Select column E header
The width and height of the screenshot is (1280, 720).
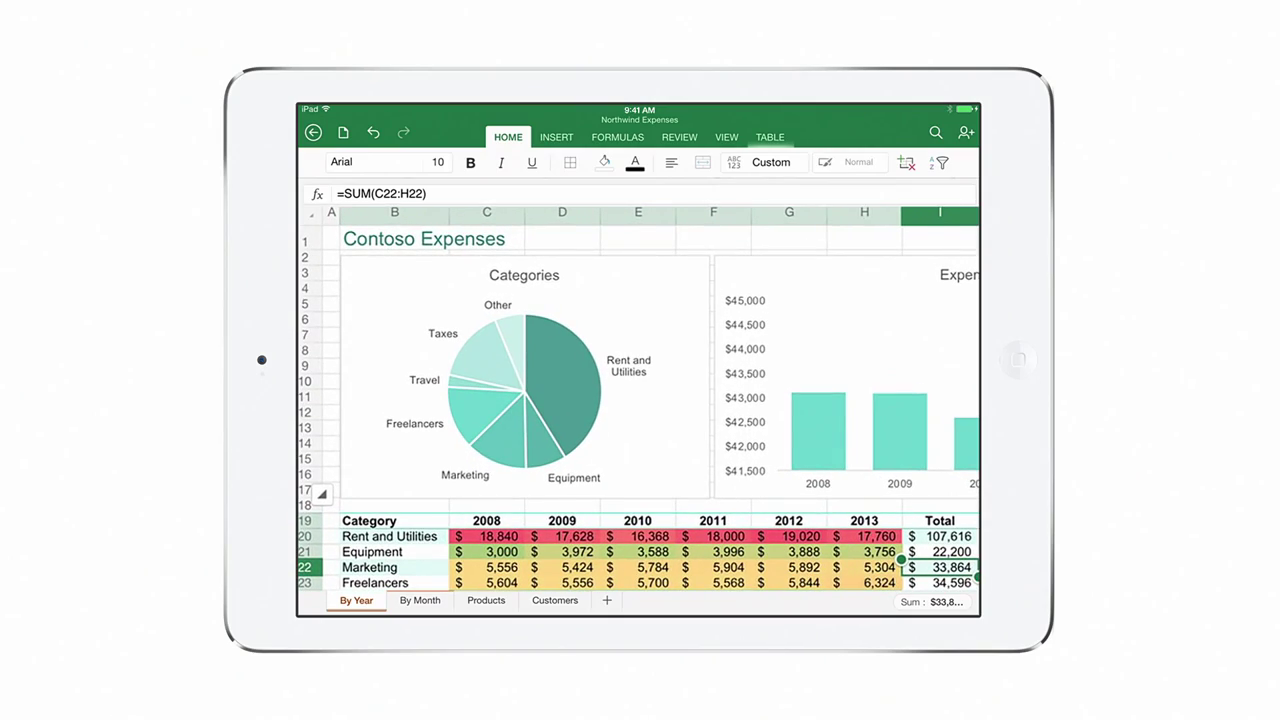[638, 212]
